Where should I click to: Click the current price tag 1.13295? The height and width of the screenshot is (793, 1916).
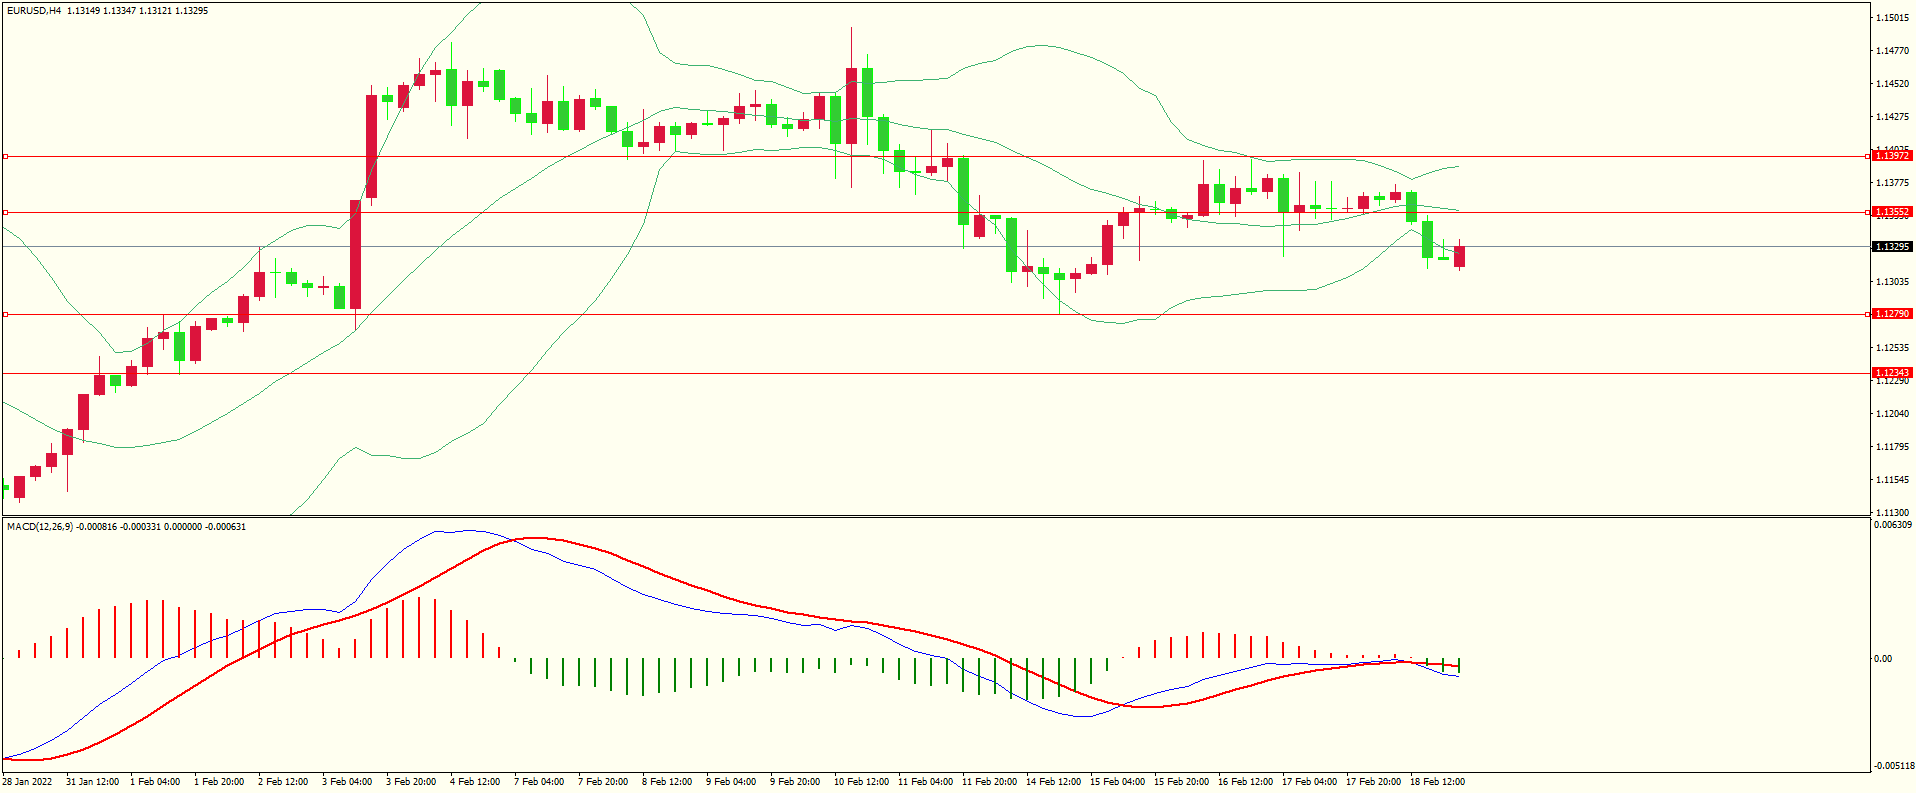(1892, 247)
